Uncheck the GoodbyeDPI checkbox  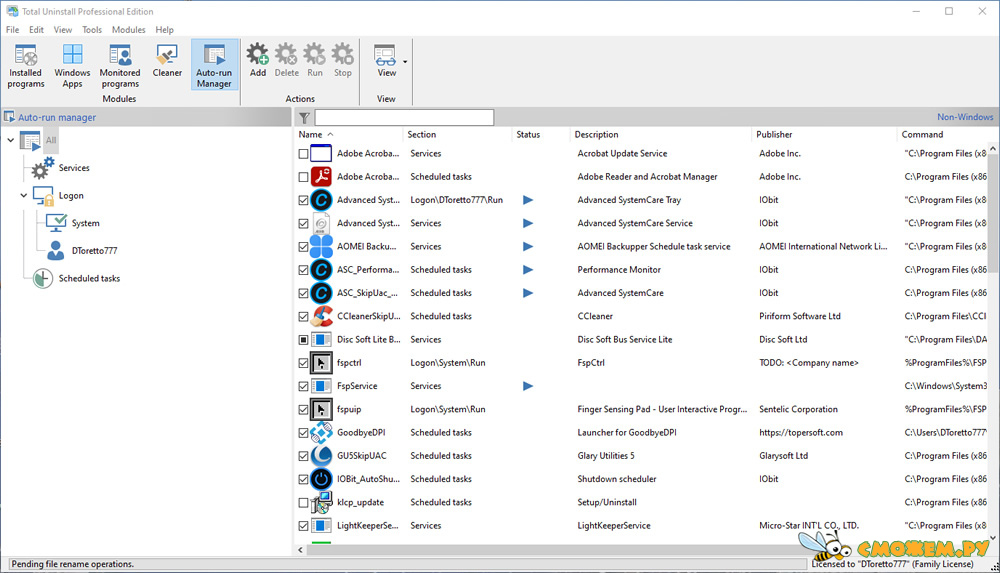click(304, 433)
